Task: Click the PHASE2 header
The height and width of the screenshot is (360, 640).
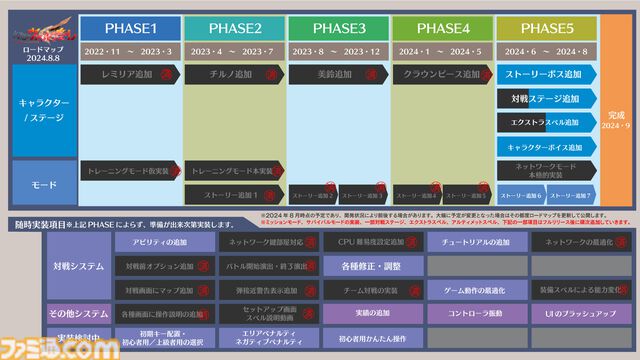Action: 235,28
